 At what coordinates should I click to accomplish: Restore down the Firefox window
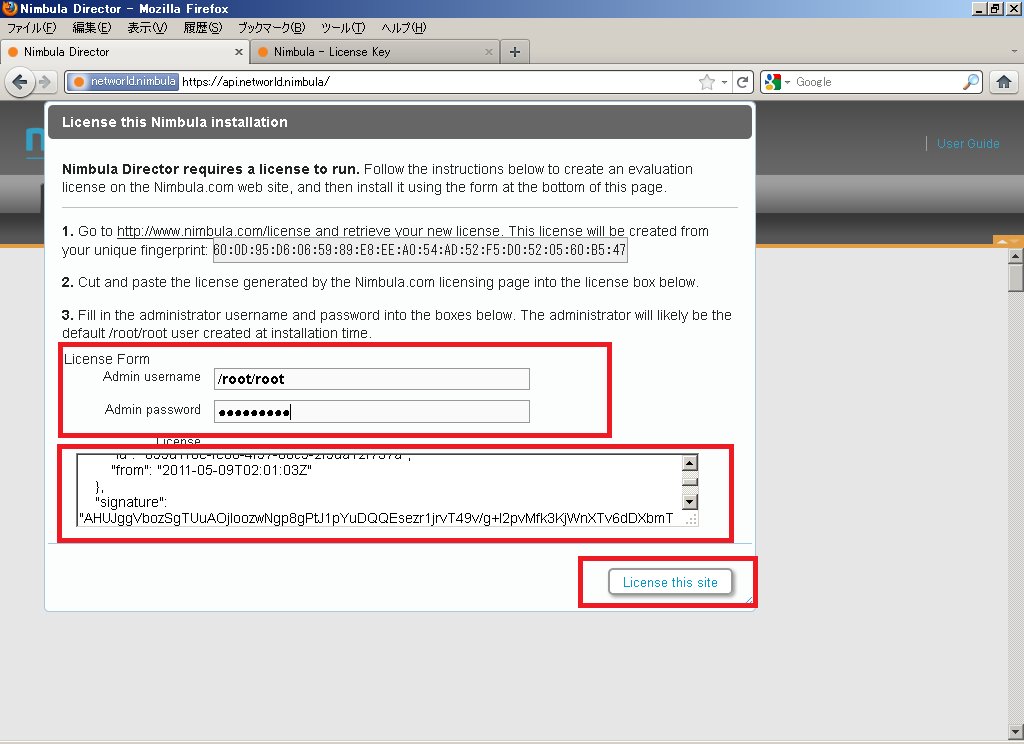(x=995, y=9)
